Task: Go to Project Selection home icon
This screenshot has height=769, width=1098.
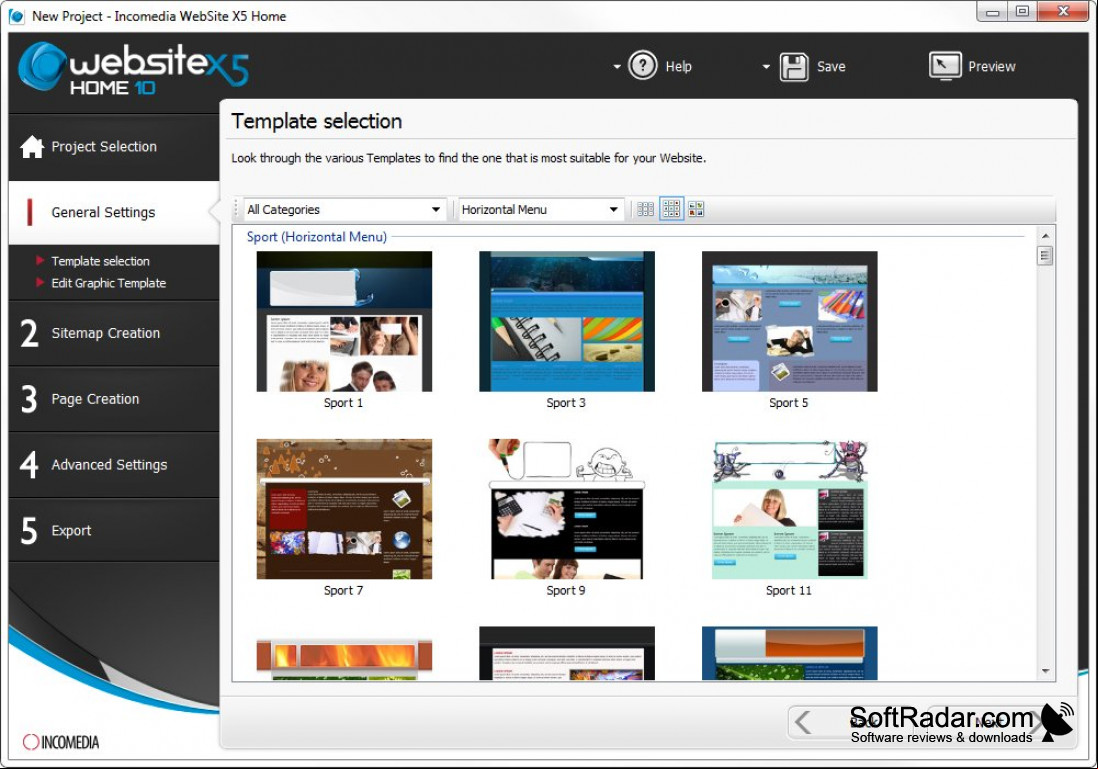Action: coord(32,146)
